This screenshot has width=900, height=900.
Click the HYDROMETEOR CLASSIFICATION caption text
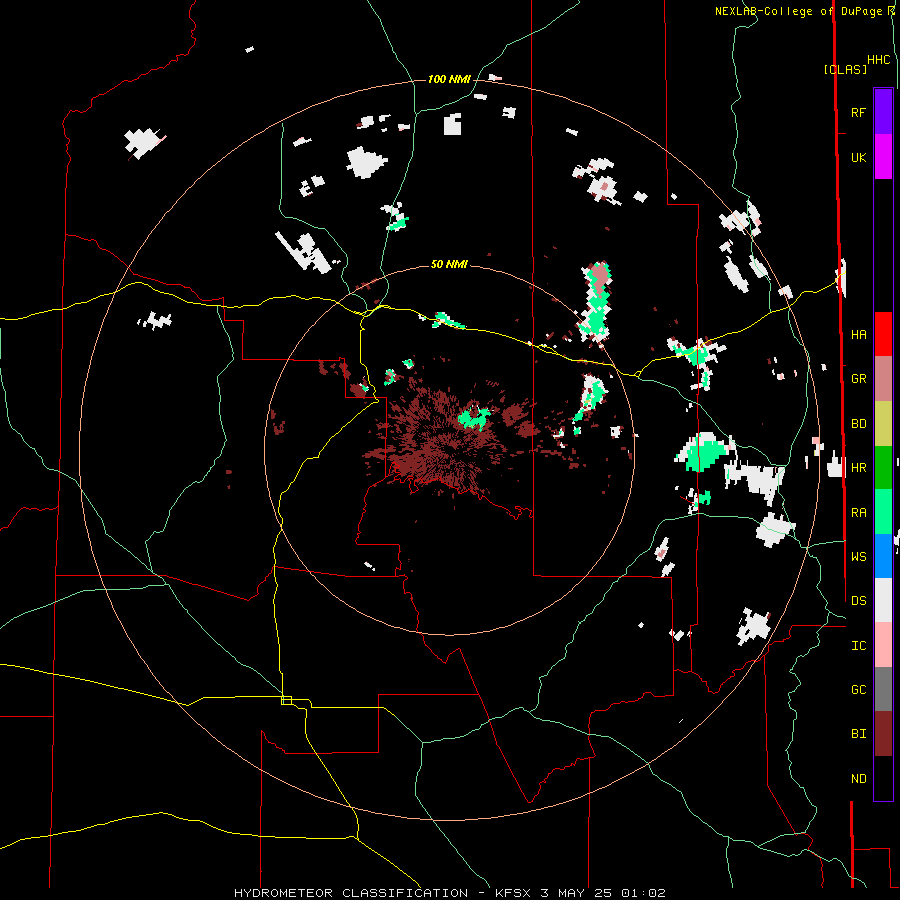[x=351, y=893]
